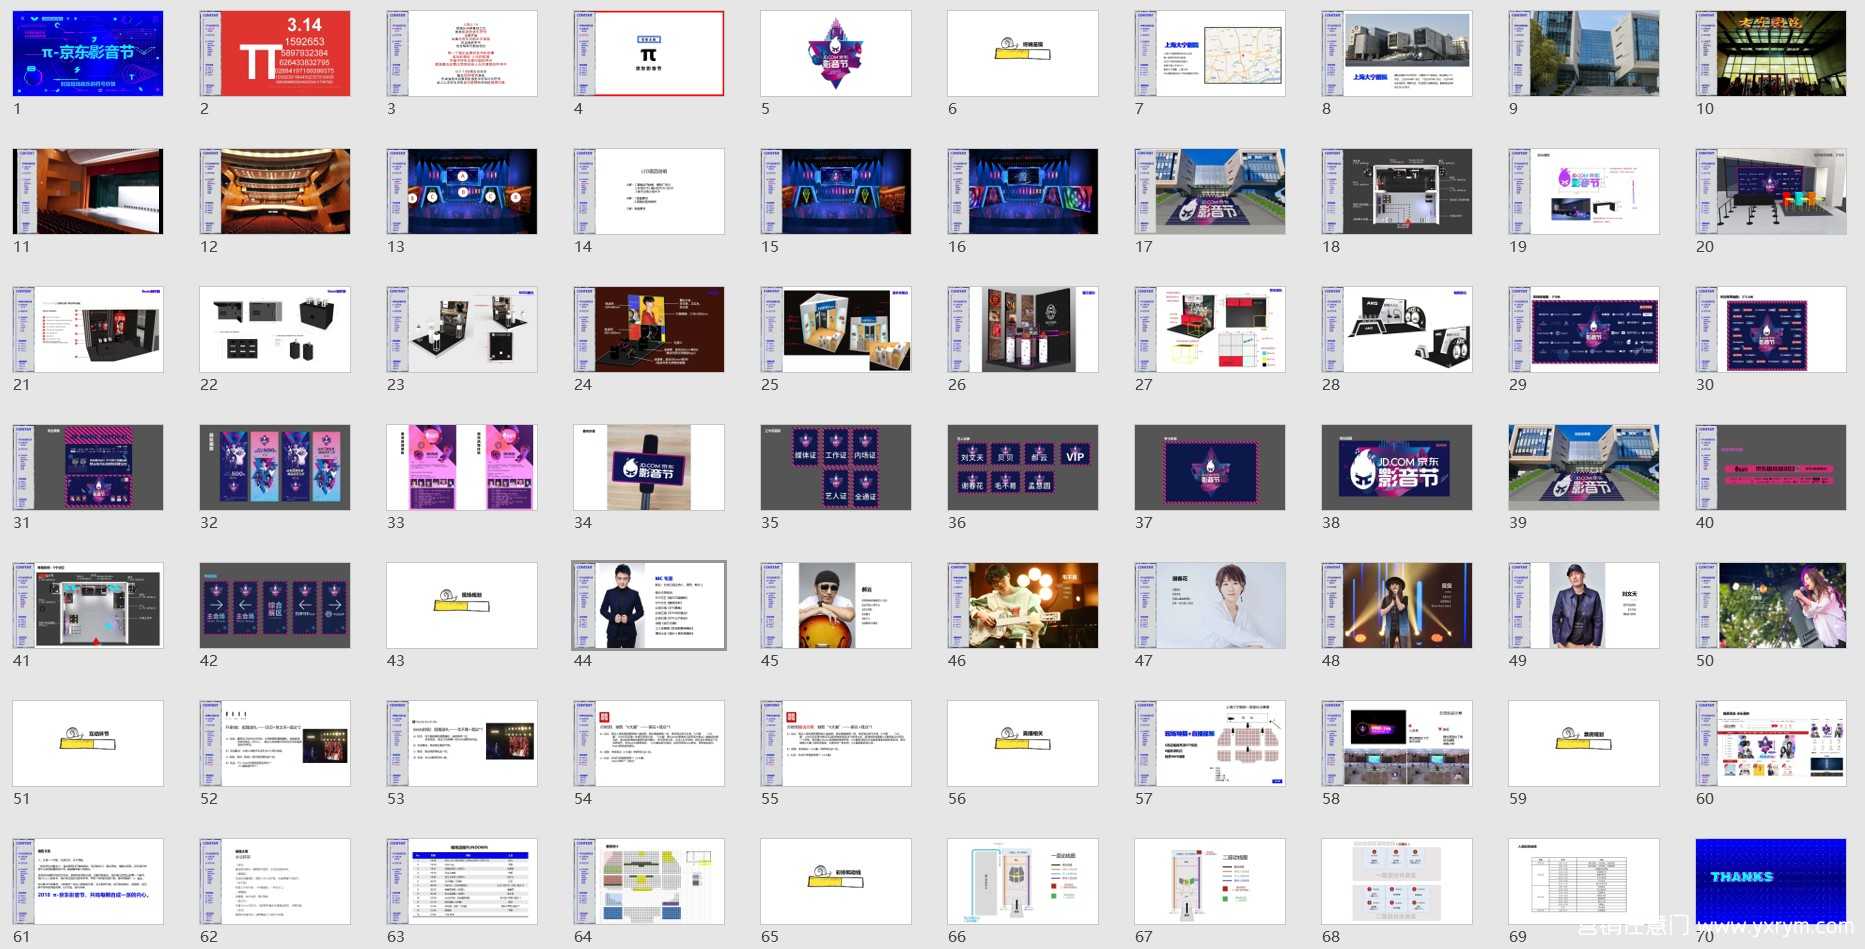This screenshot has height=949, width=1865.
Task: Select slide 35, purple pass badges
Action: [836, 468]
